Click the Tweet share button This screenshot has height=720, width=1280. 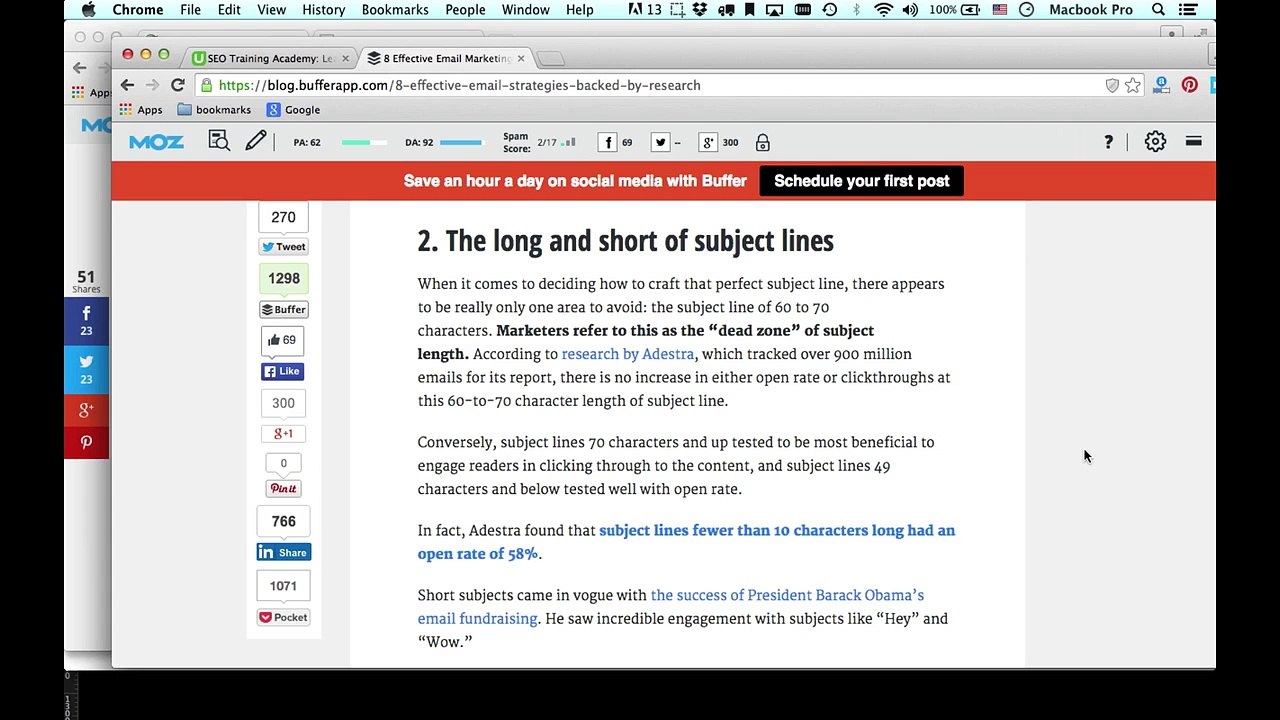[284, 247]
